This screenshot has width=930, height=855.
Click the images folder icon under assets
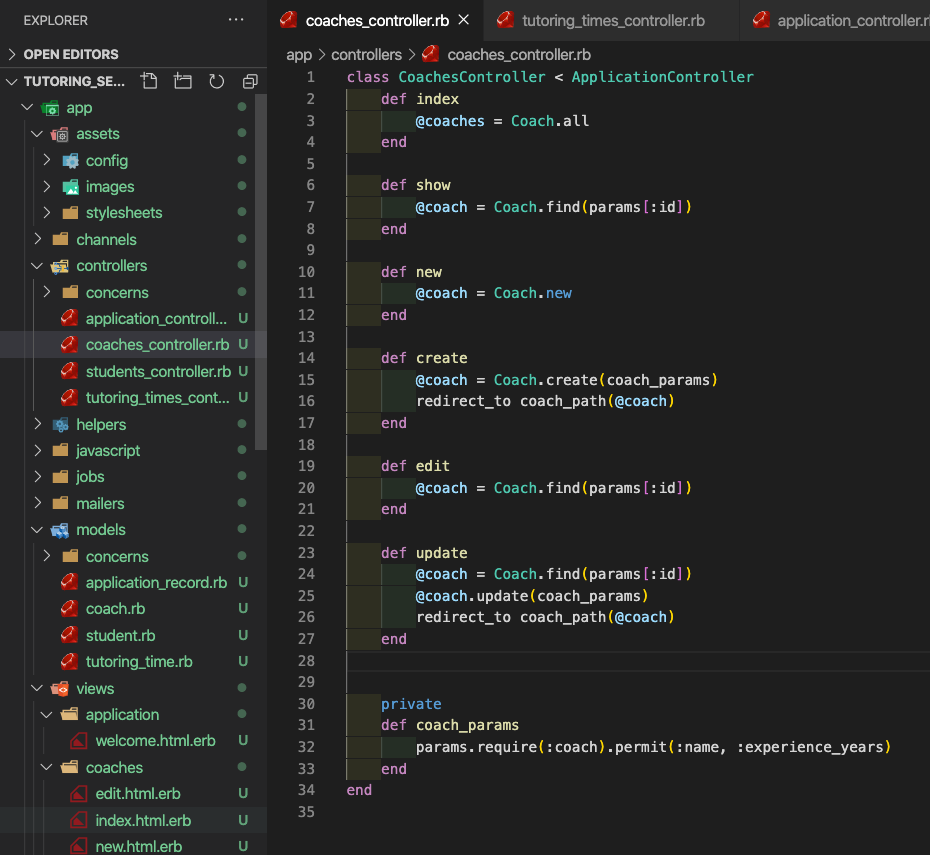point(70,186)
